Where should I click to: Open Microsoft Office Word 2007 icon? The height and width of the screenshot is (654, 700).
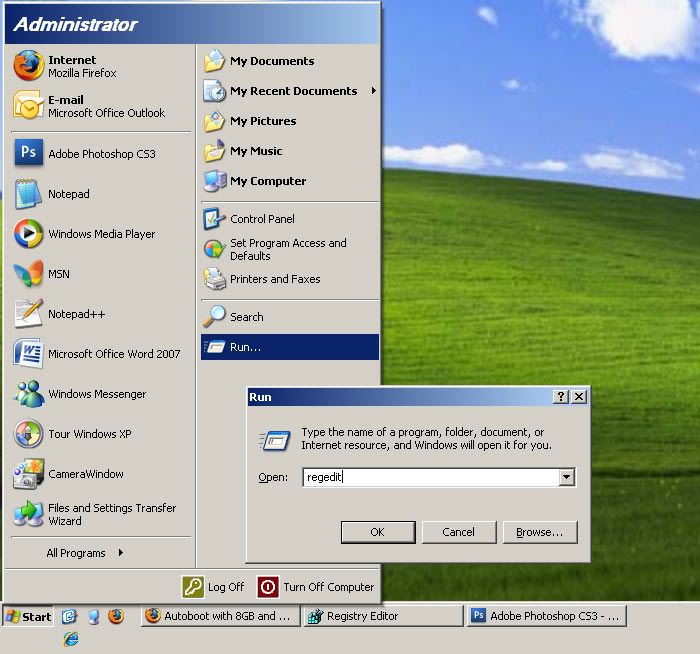pos(28,353)
